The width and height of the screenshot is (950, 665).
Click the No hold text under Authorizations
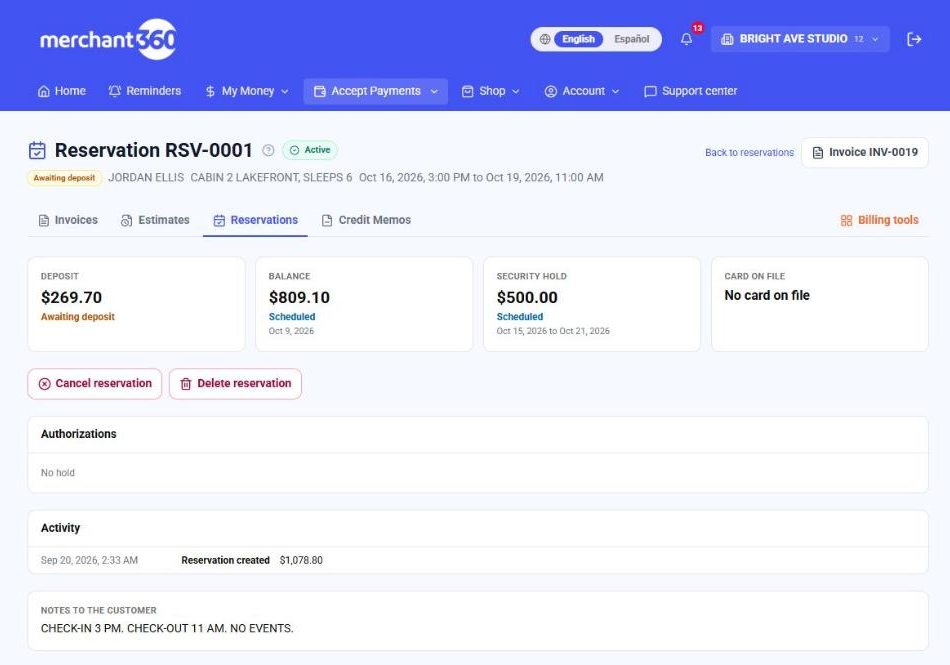(58, 473)
